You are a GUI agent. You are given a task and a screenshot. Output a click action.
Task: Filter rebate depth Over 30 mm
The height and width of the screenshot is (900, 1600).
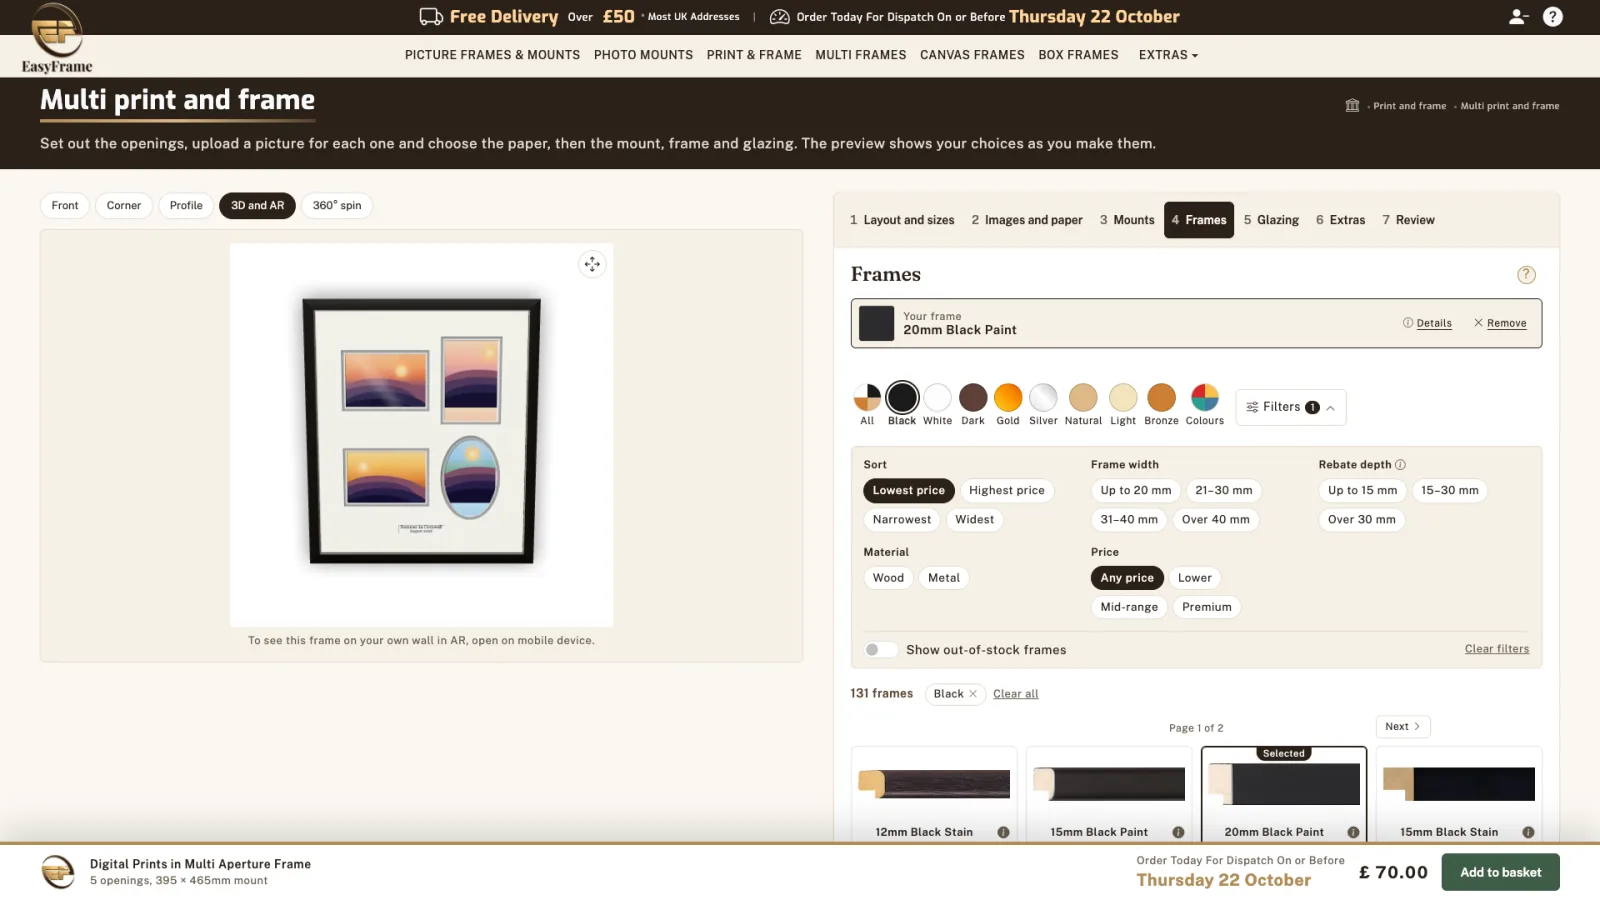click(1361, 519)
